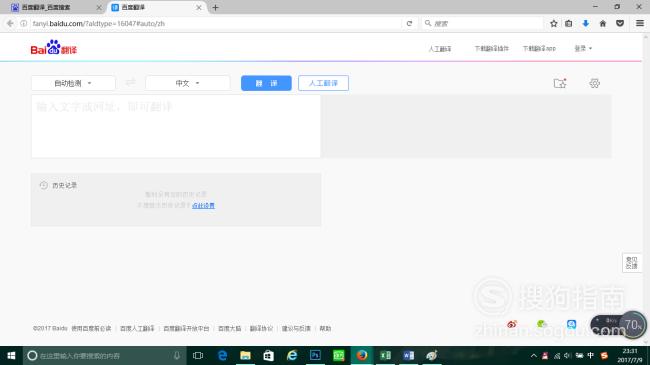Image resolution: width=650 pixels, height=365 pixels.
Task: Click the Cortana search box on taskbar
Action: point(105,355)
